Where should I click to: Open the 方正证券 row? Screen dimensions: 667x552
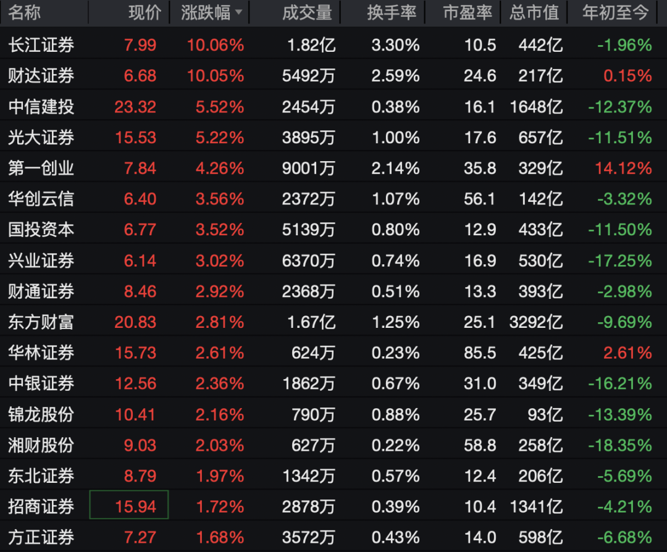tap(41, 537)
